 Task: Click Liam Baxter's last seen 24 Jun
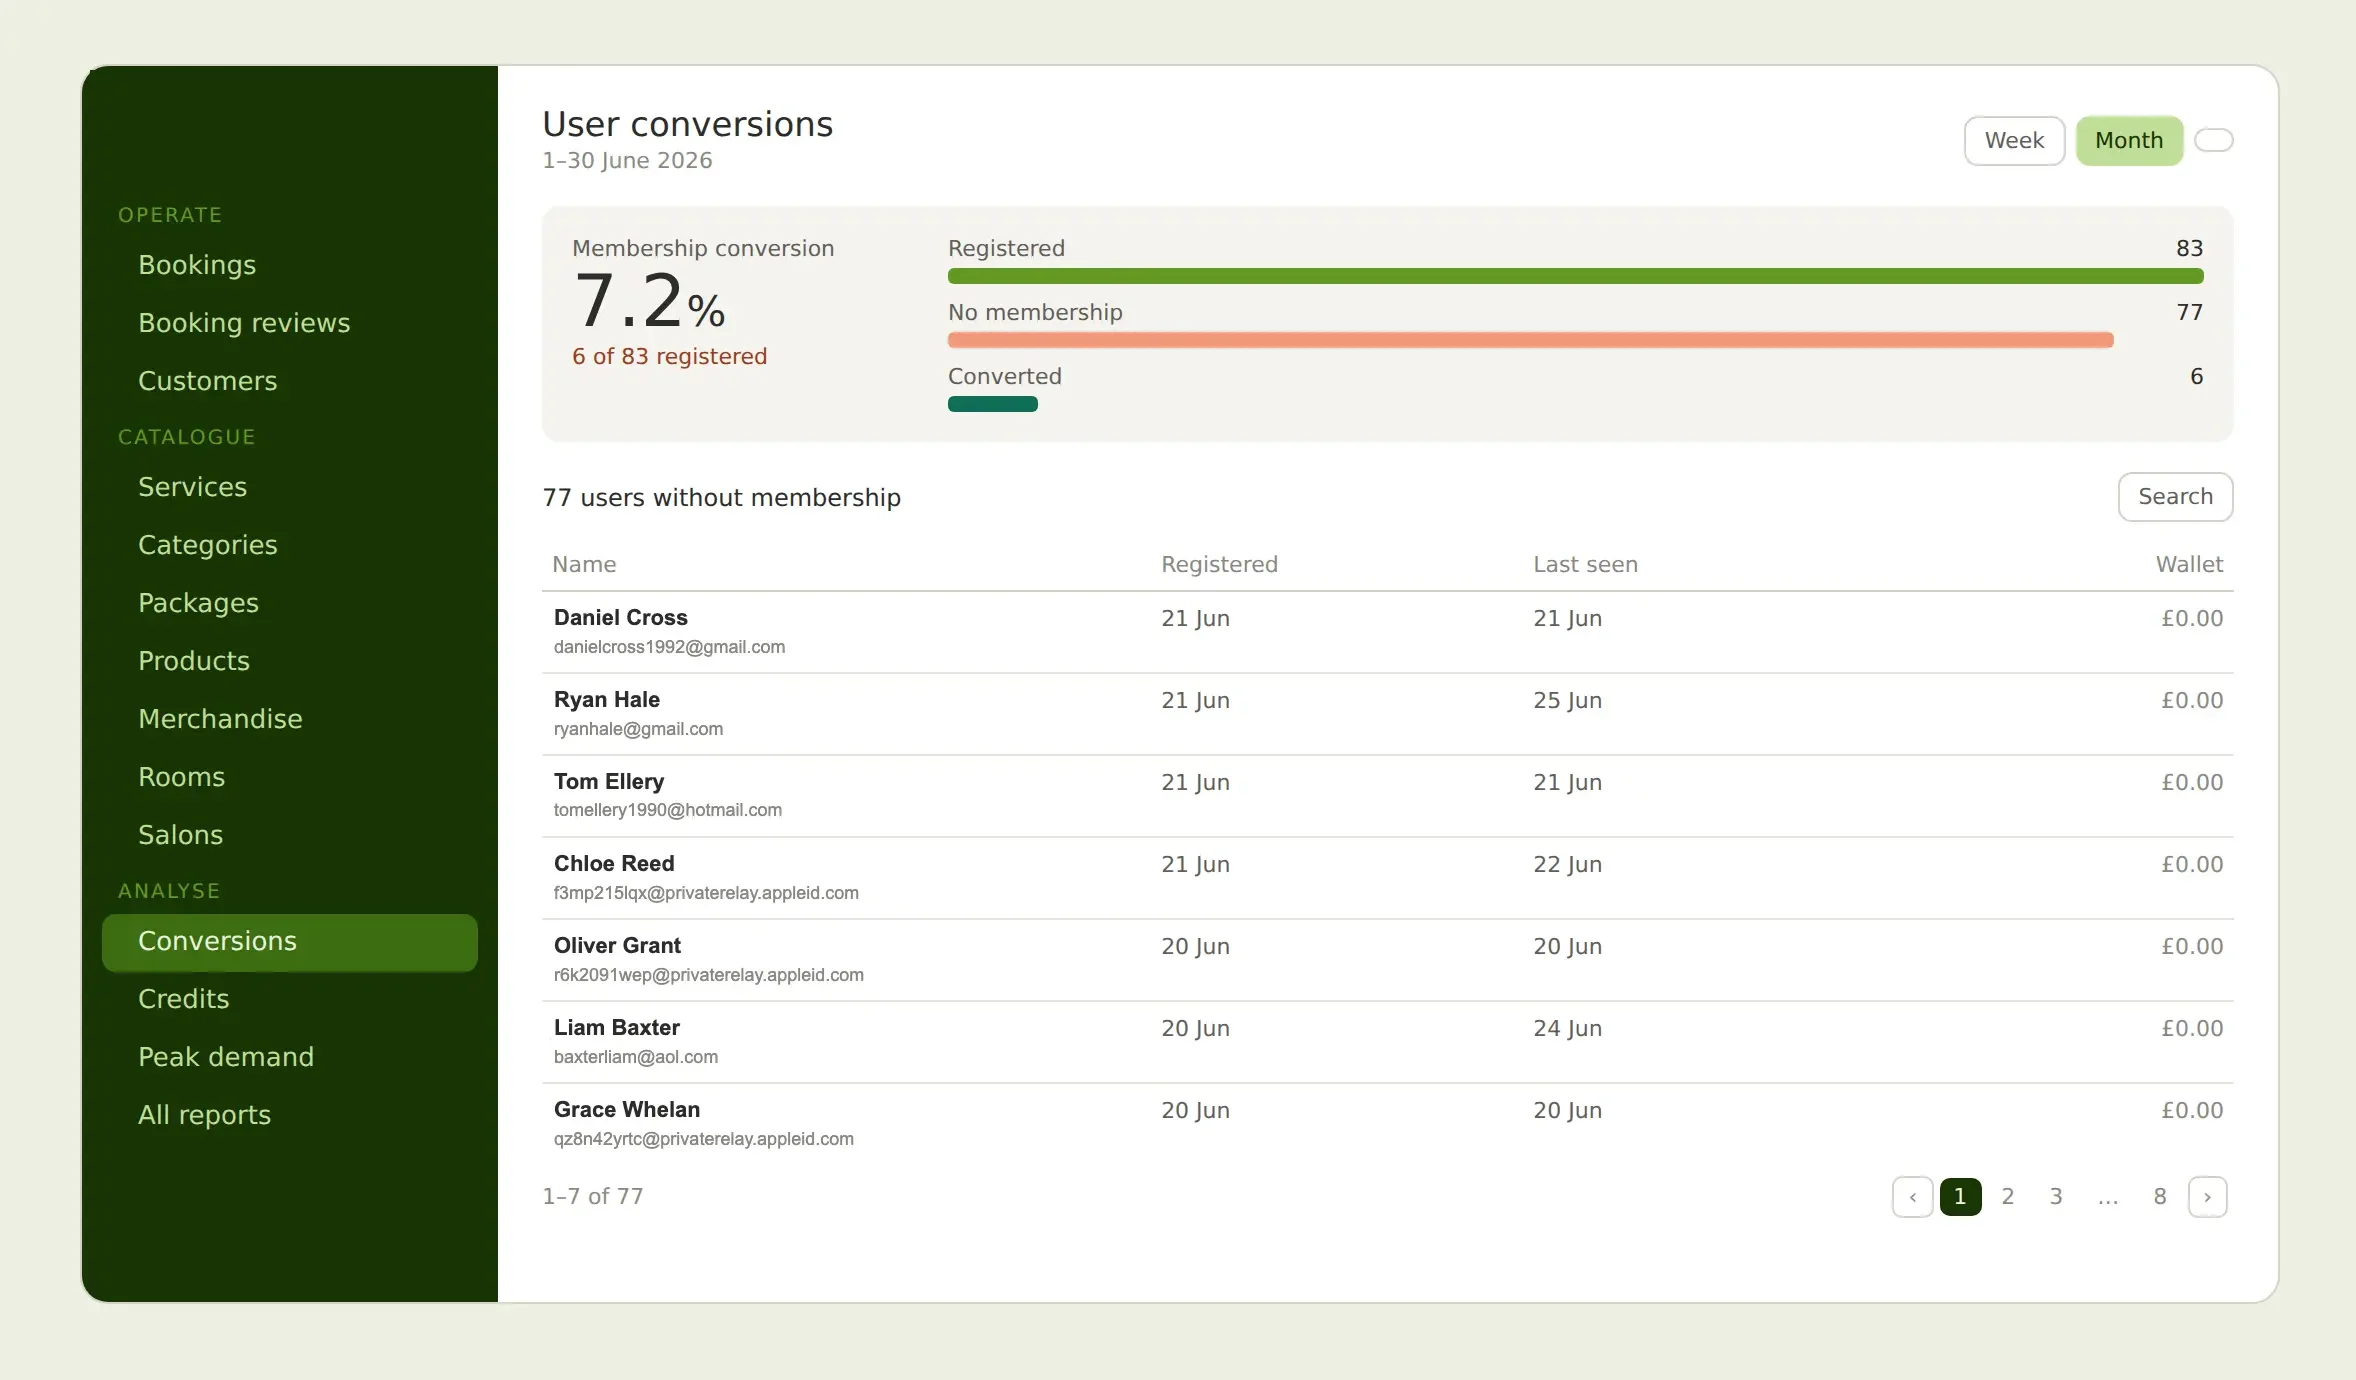(1567, 1029)
